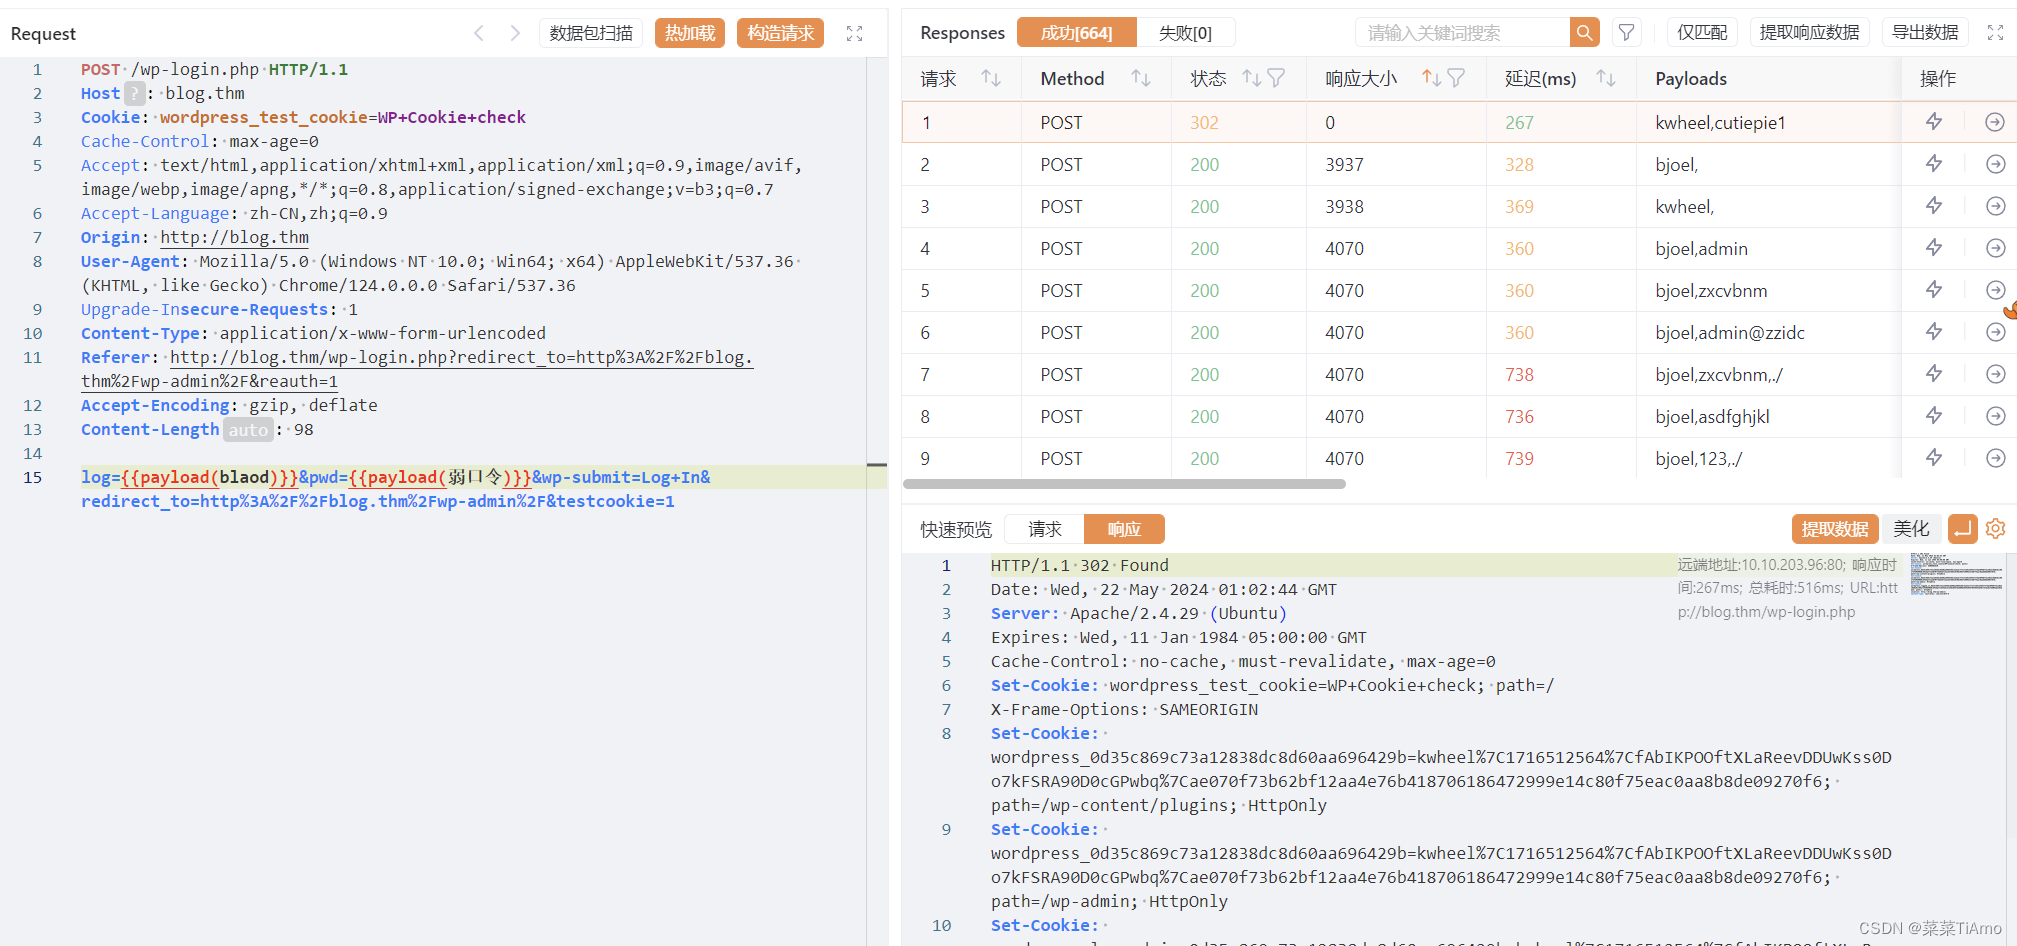Open details arrow for bjoel,asdfghjkl row
2017x946 pixels.
(1995, 416)
